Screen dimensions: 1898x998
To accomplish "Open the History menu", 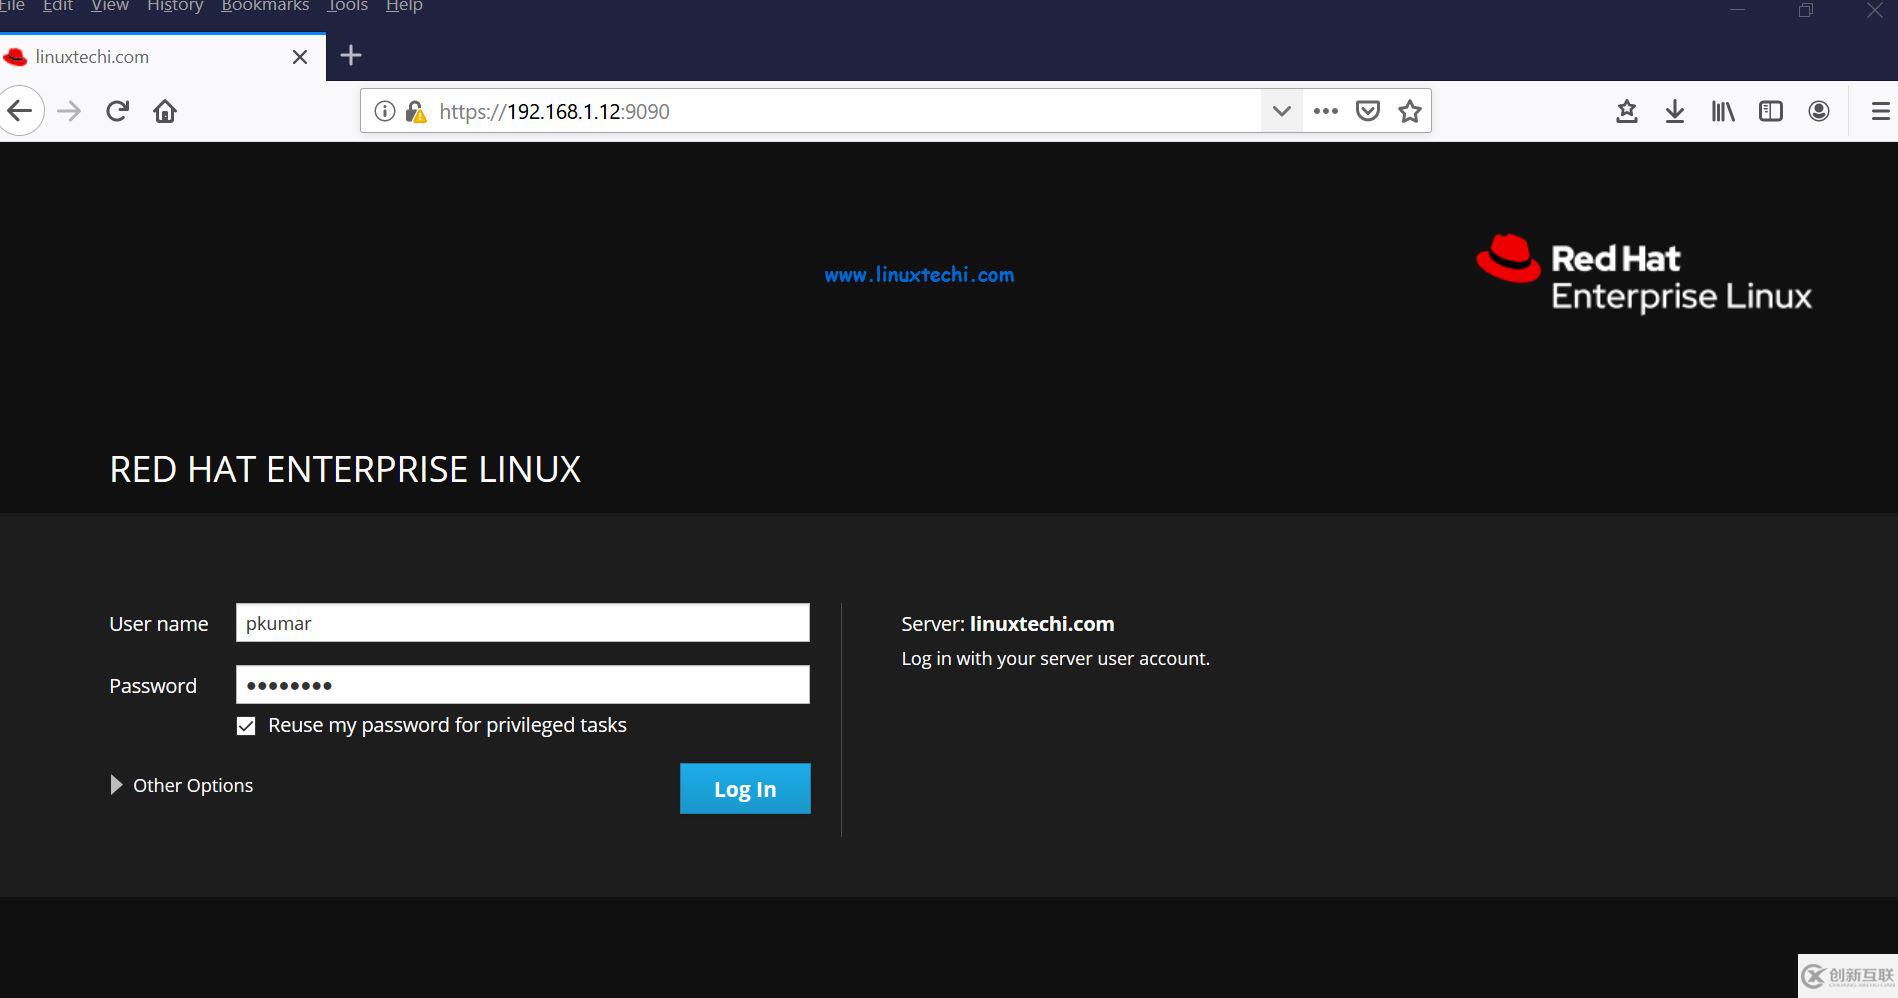I will pyautogui.click(x=175, y=6).
